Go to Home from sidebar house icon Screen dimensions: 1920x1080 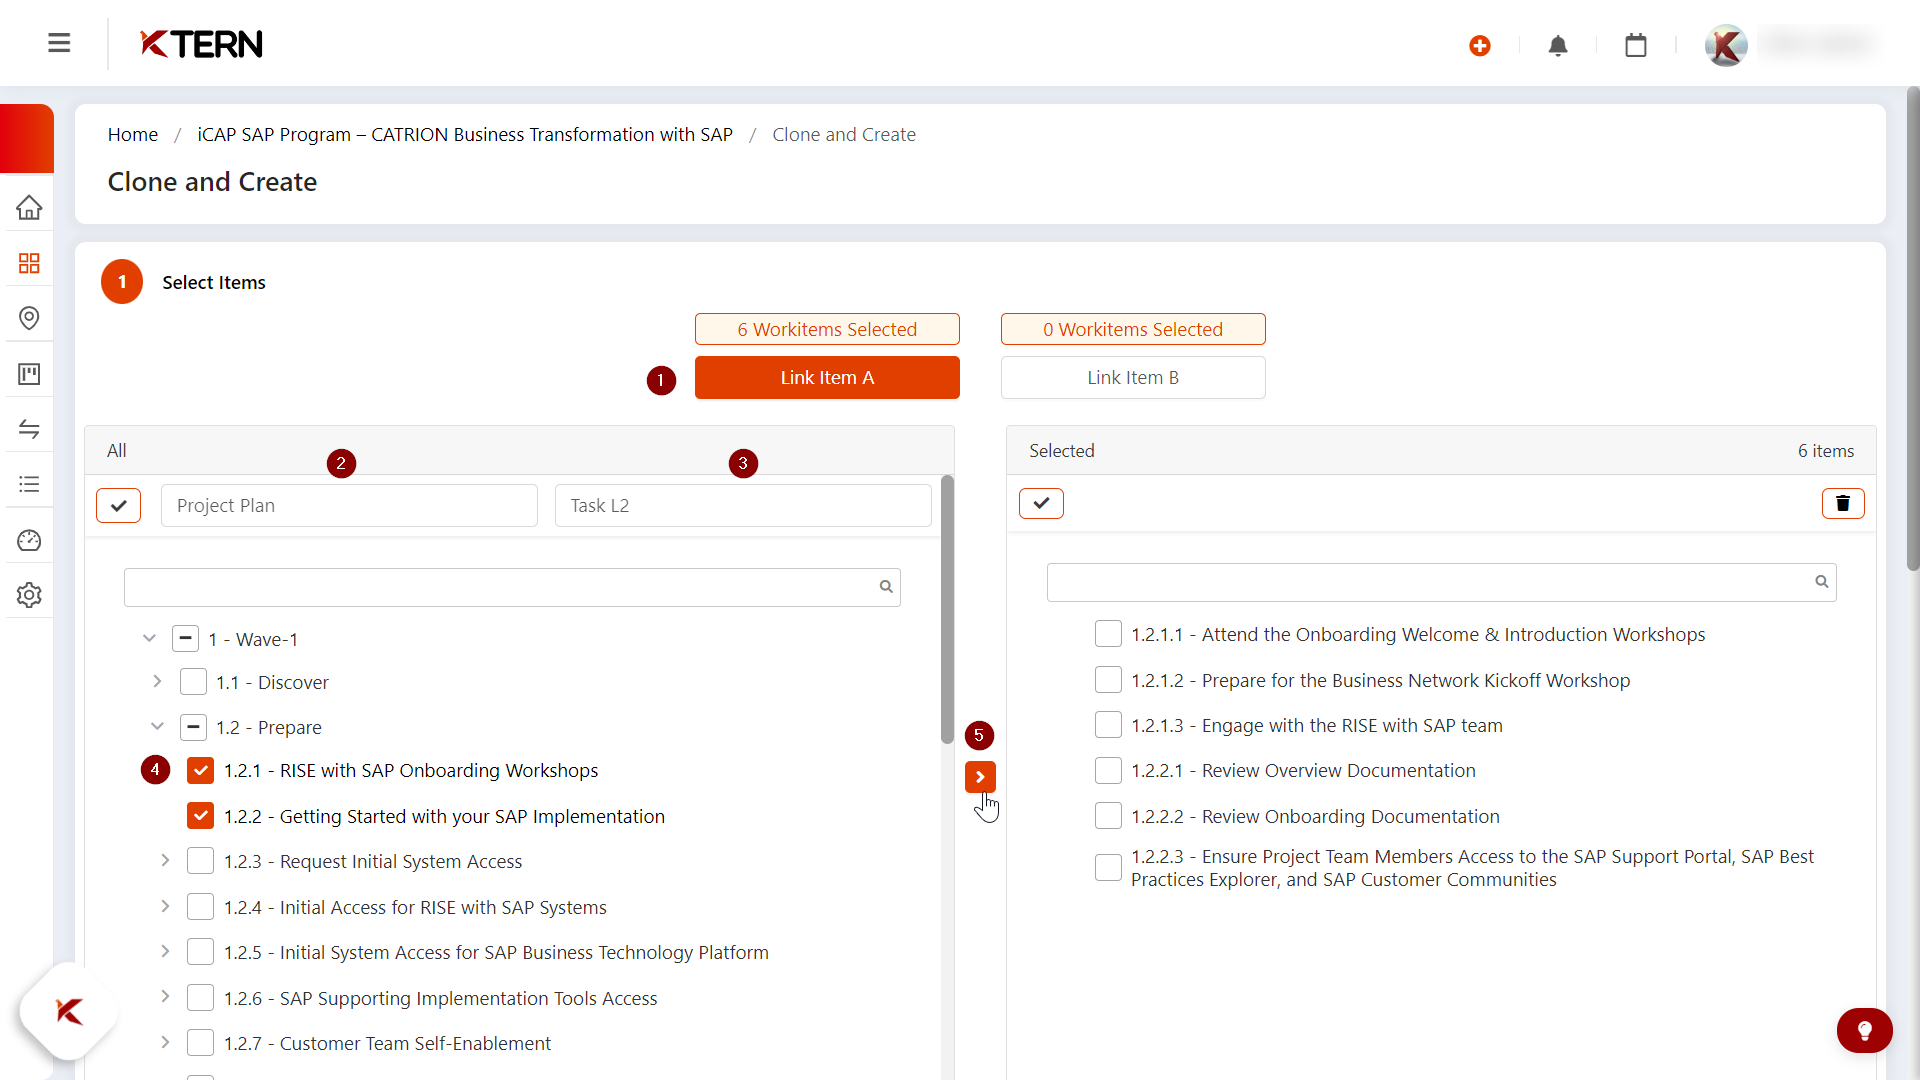pos(29,207)
